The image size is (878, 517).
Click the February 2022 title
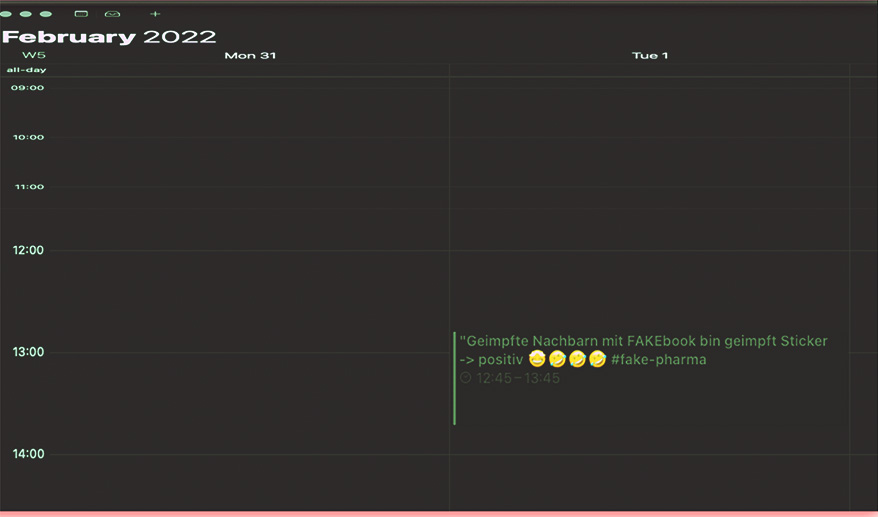click(x=109, y=37)
